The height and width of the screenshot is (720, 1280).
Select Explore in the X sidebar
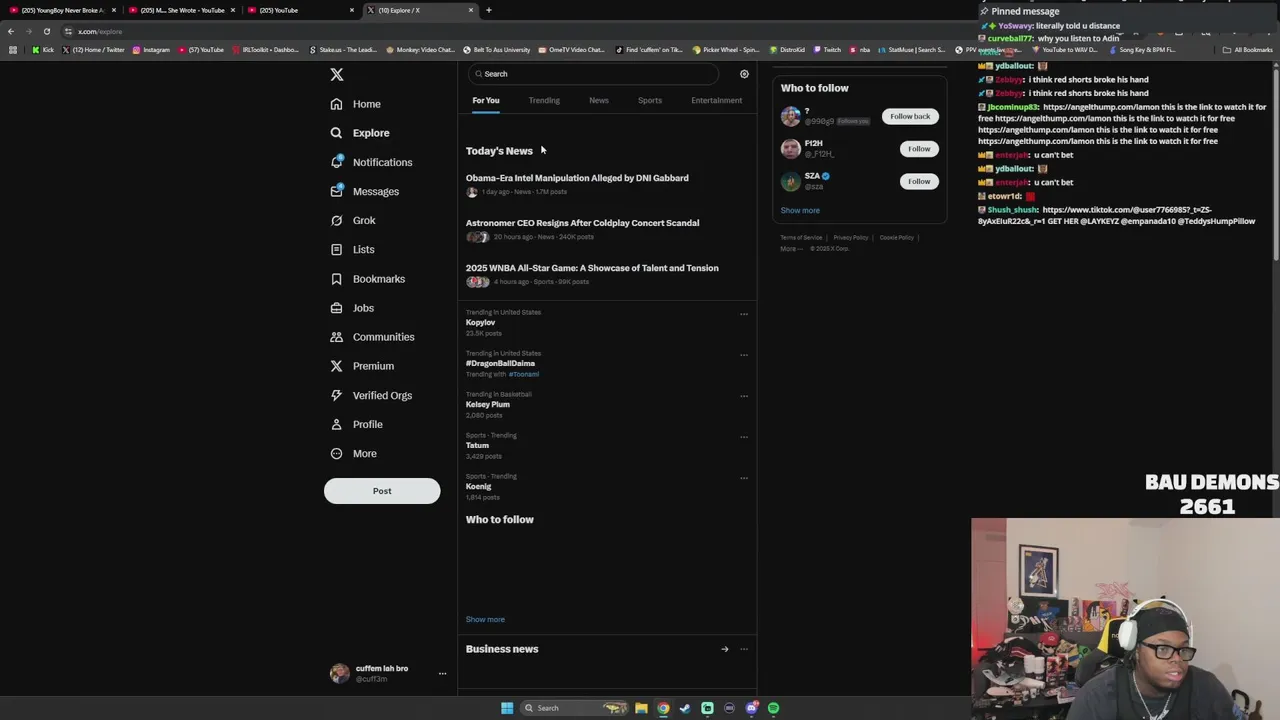(x=360, y=133)
